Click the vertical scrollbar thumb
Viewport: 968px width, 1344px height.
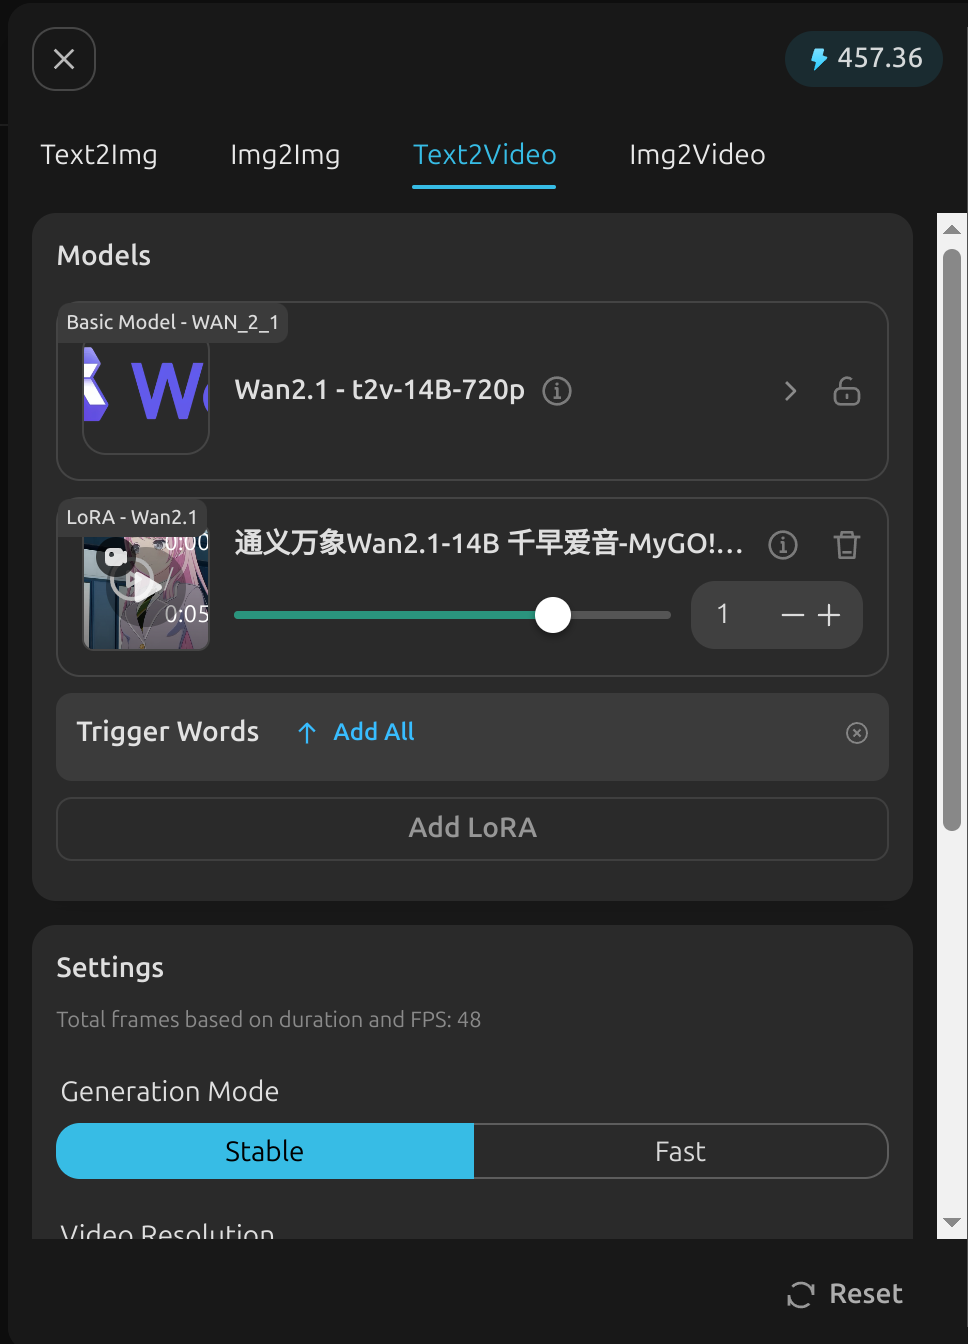[952, 540]
